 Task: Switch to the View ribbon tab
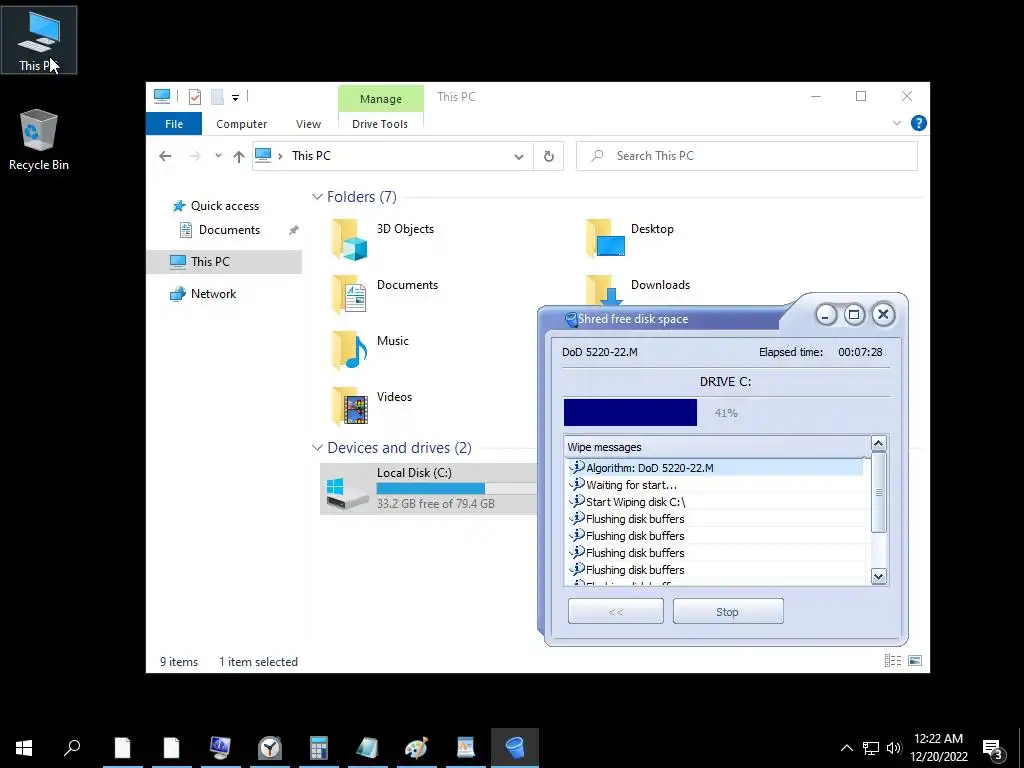pyautogui.click(x=308, y=124)
